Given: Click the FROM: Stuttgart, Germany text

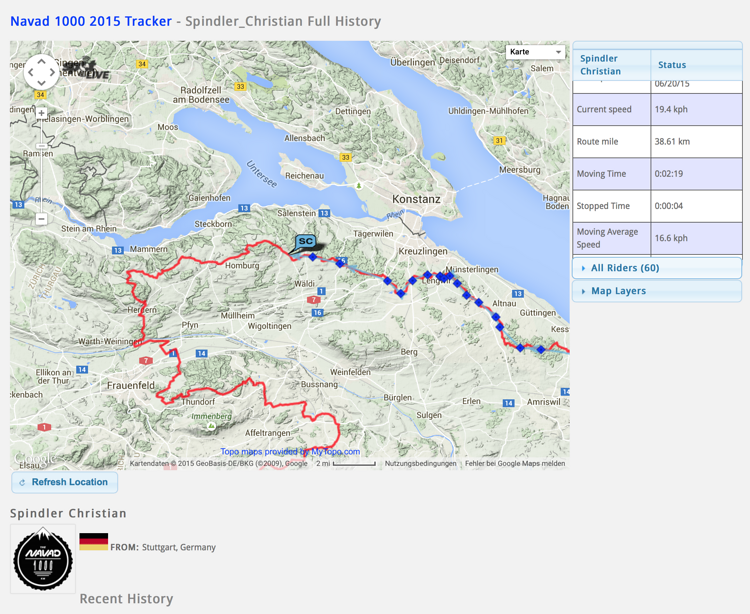Looking at the screenshot, I should pyautogui.click(x=163, y=547).
